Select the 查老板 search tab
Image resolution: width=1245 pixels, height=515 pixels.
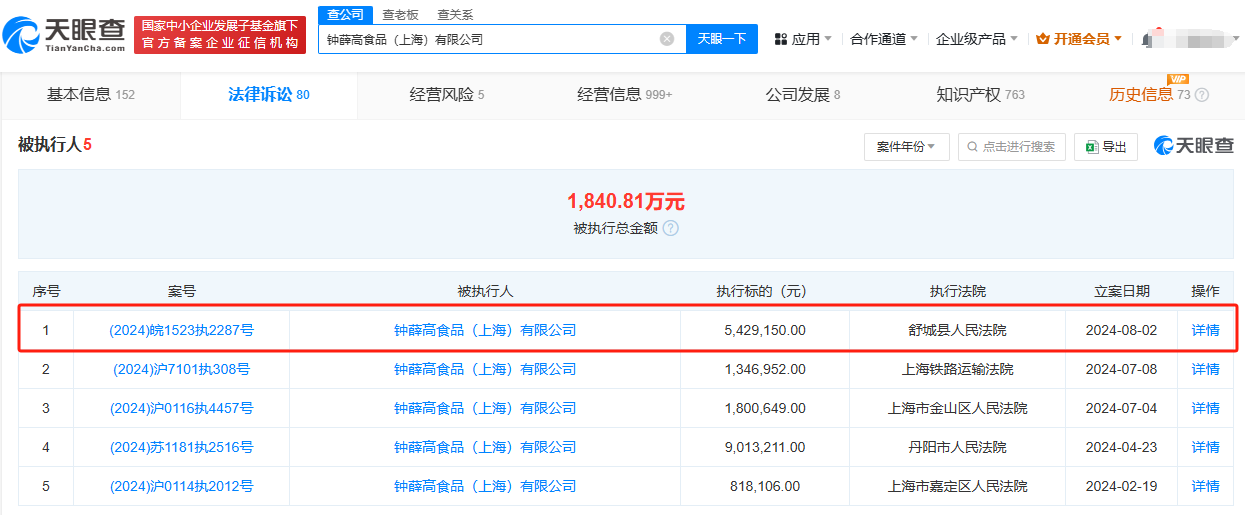[x=401, y=15]
